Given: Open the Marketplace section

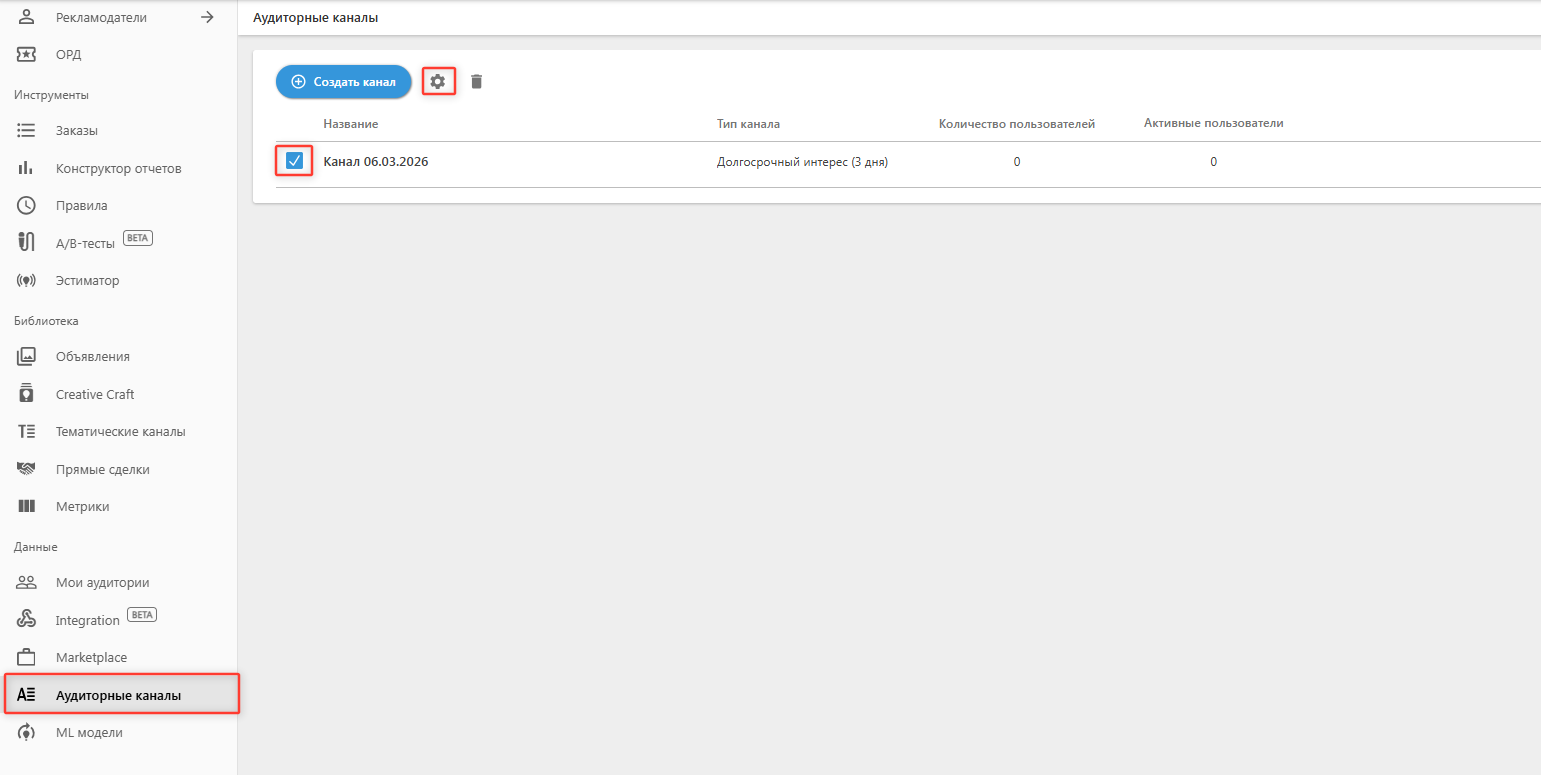Looking at the screenshot, I should click(x=91, y=657).
